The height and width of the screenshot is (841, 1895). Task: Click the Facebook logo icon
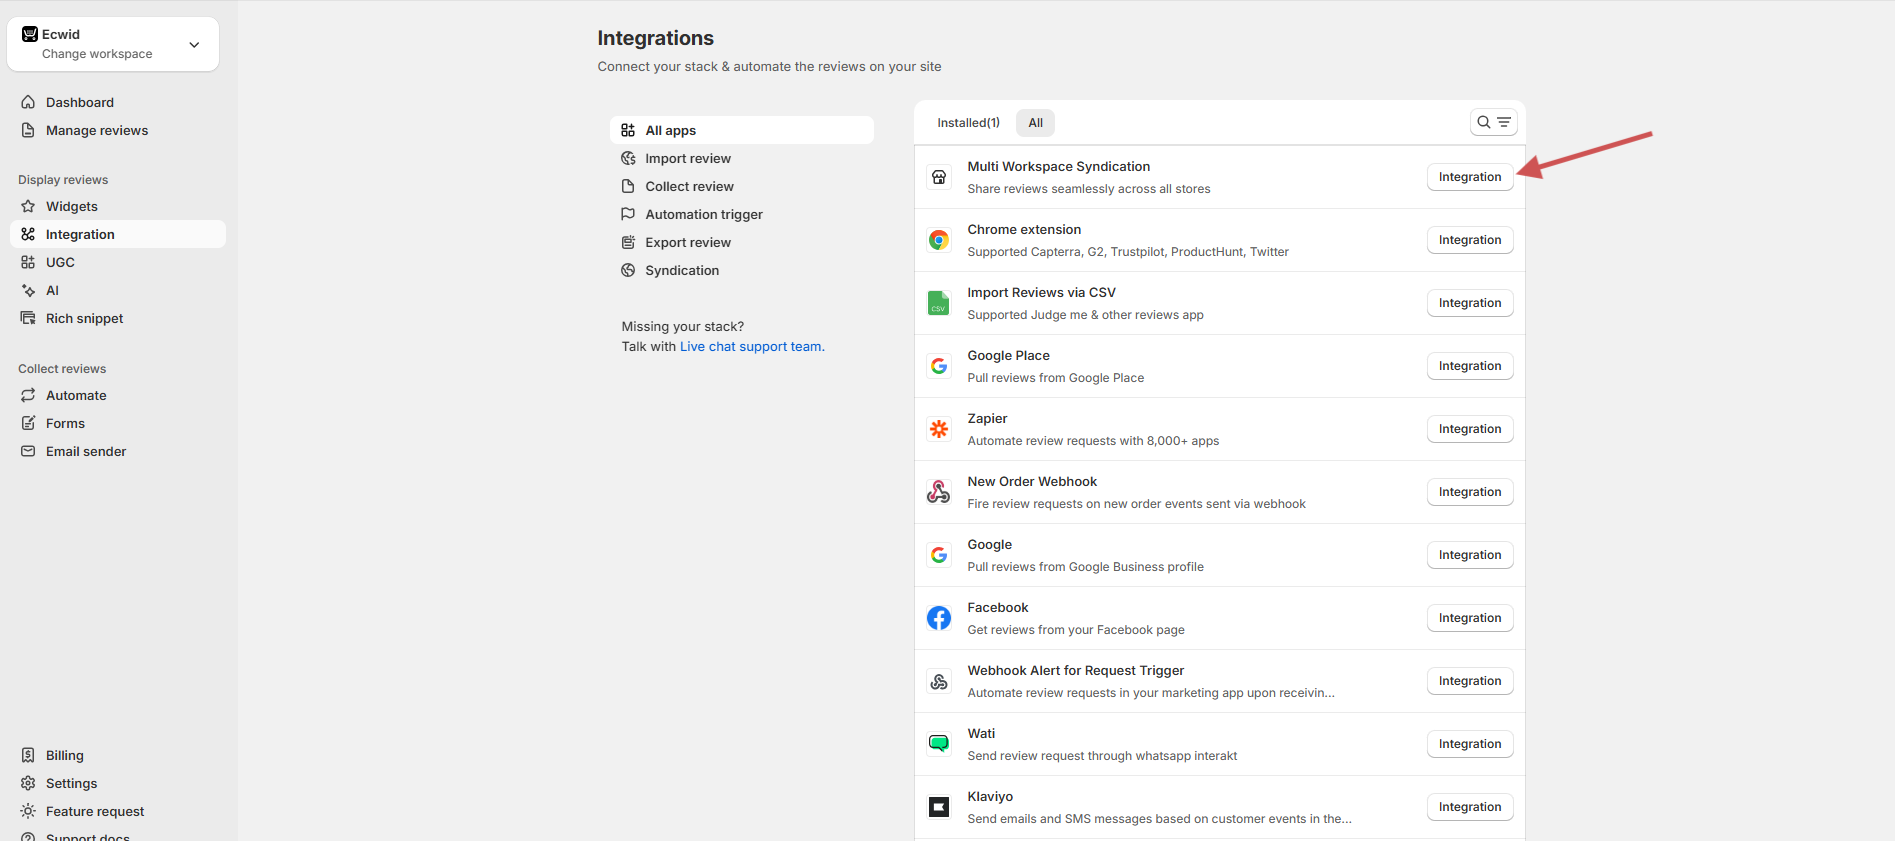click(938, 618)
